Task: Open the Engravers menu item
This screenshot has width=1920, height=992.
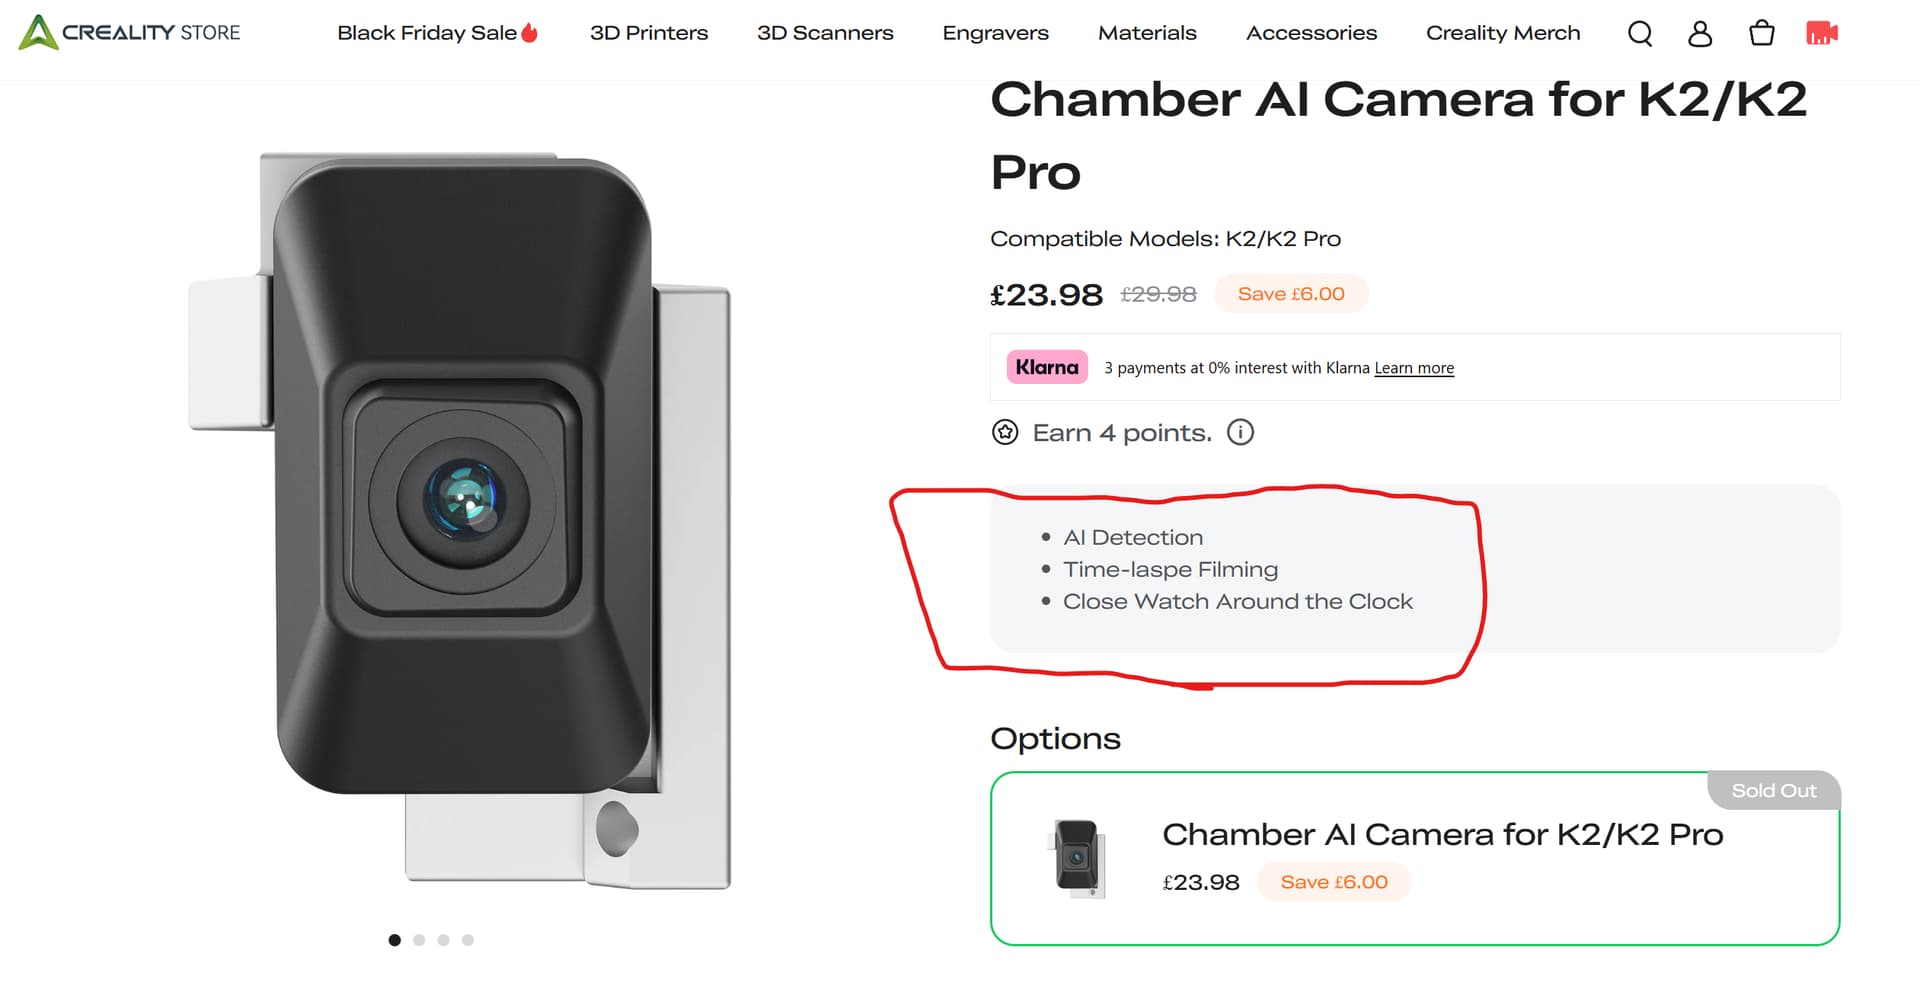Action: coord(995,33)
